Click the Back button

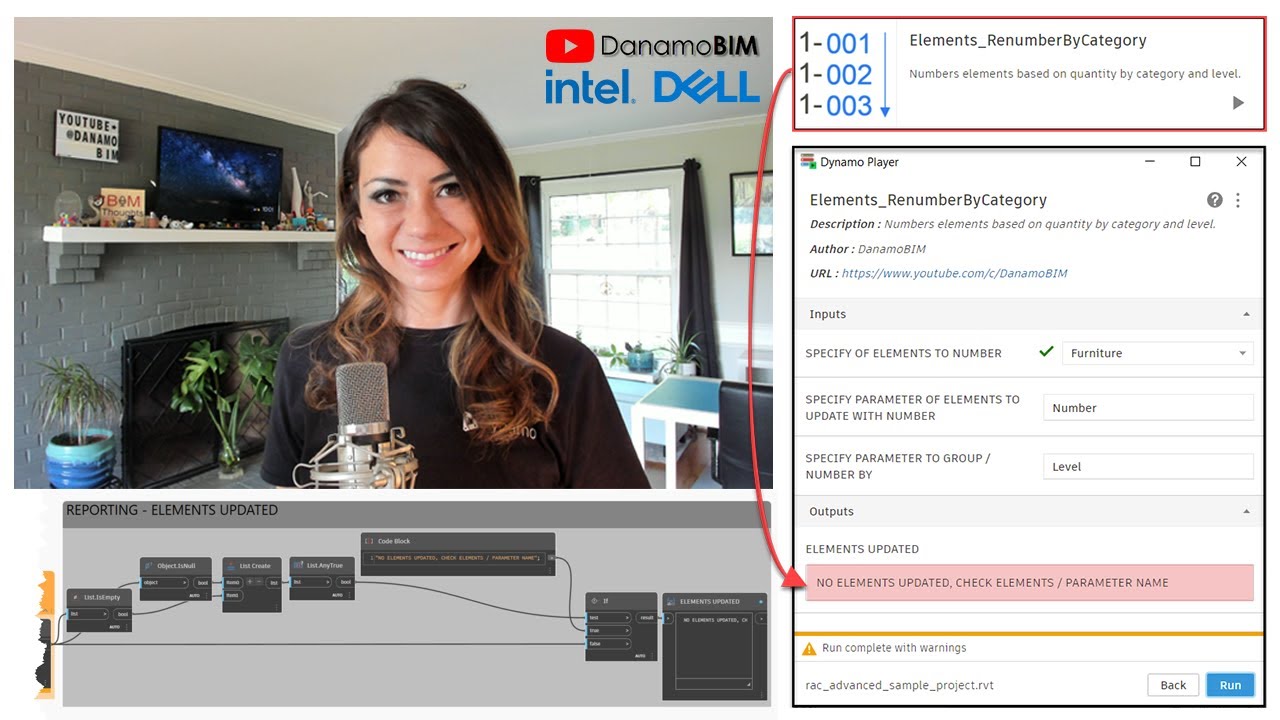tap(1173, 685)
